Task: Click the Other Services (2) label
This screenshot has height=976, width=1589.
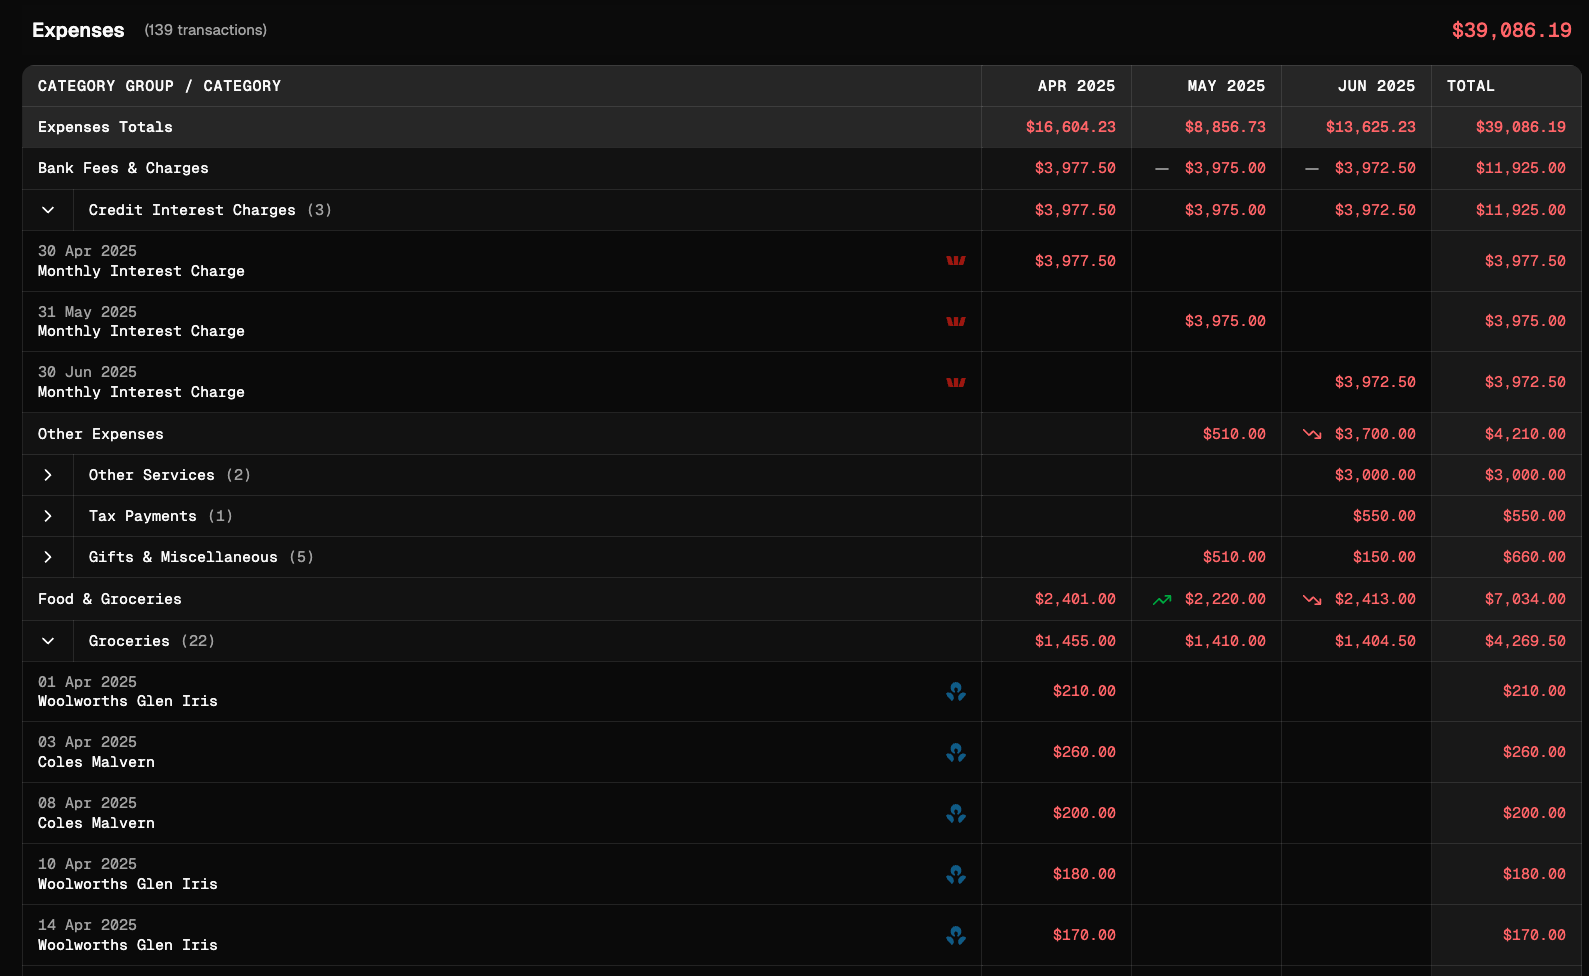Action: [169, 475]
